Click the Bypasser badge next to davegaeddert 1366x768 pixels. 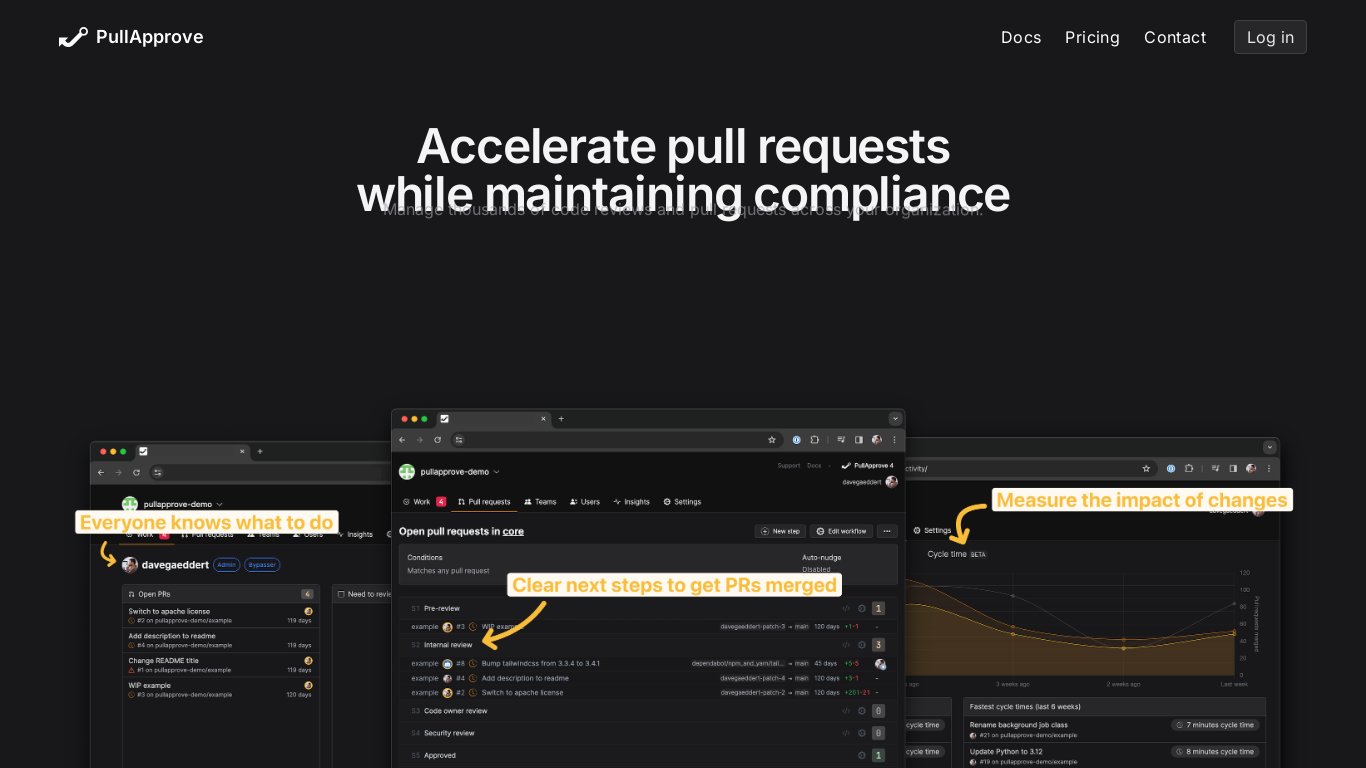pos(263,565)
